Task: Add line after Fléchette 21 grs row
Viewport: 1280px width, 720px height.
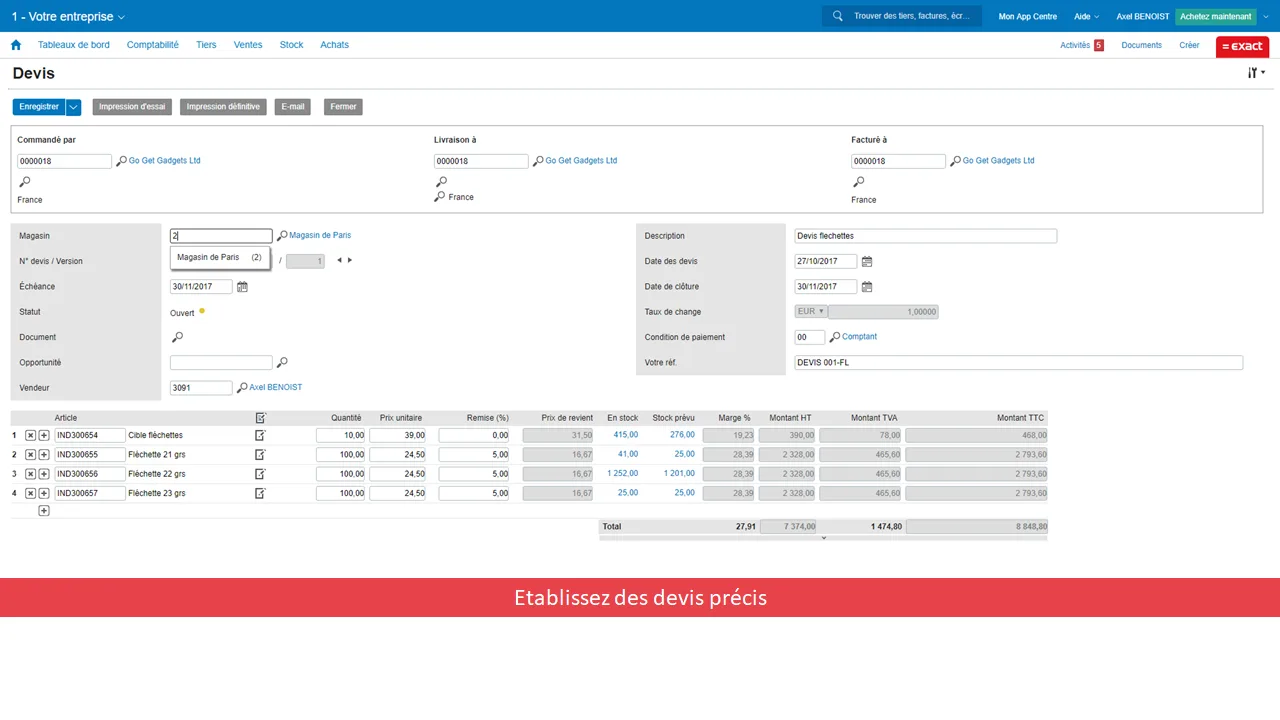Action: (x=44, y=455)
